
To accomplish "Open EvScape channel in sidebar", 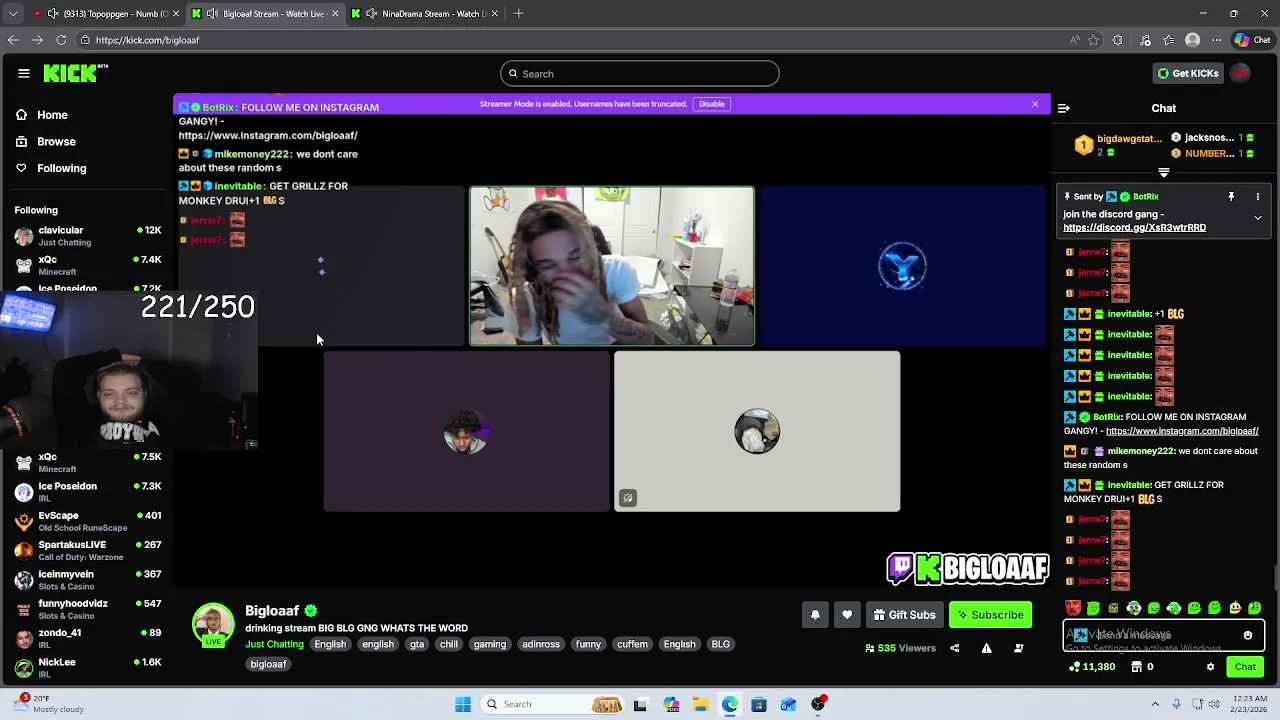I will point(88,521).
